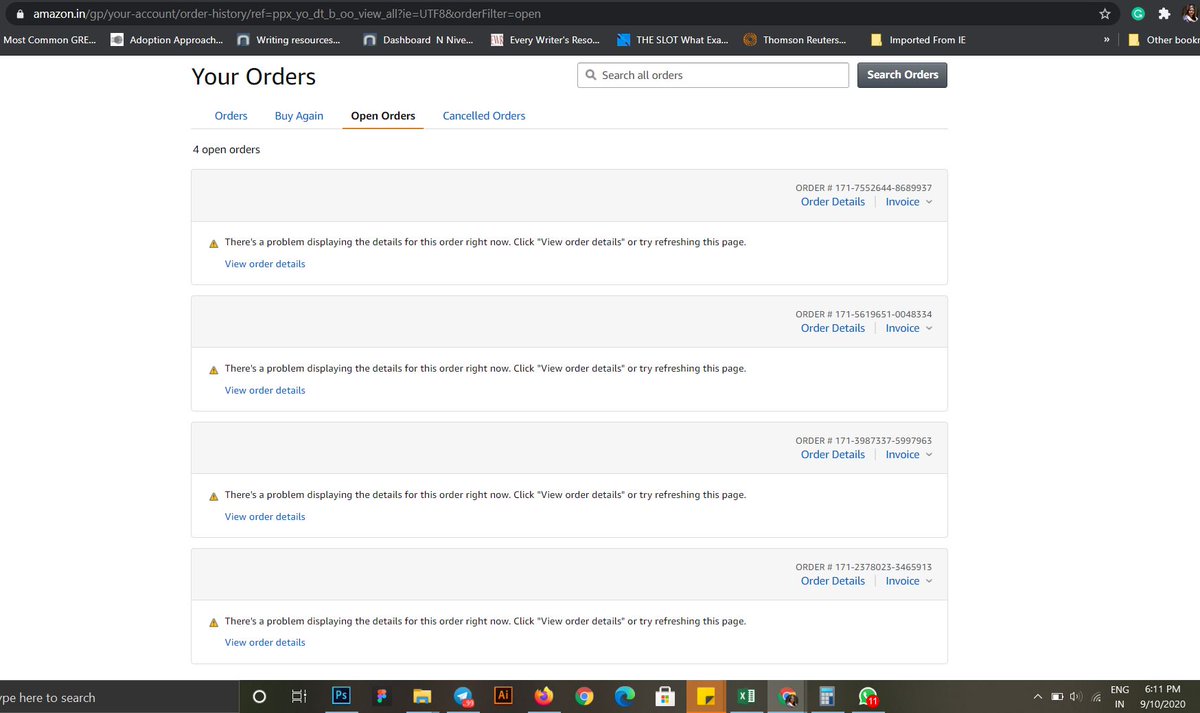Open the Chrome extensions puzzle icon
Screen dimensions: 1200x713
[x=1164, y=14]
